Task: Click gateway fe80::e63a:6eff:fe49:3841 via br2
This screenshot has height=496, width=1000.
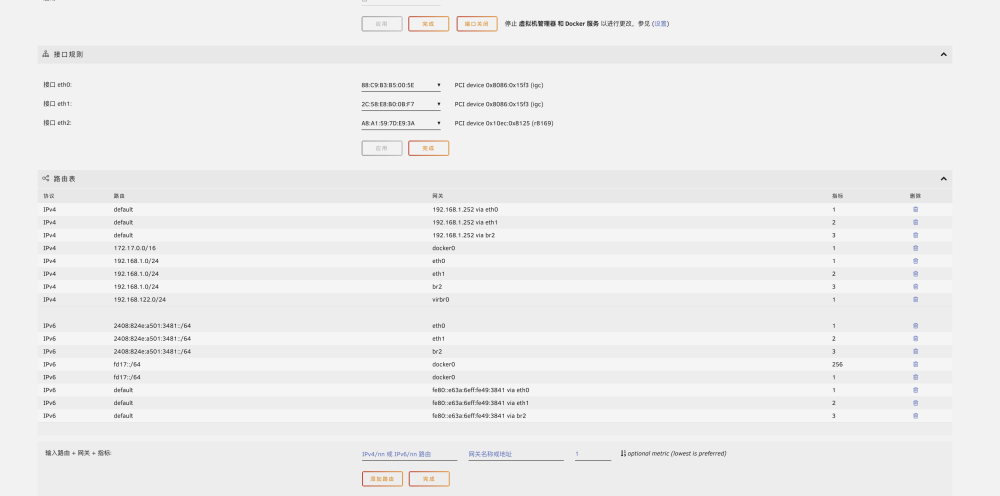Action: (479, 416)
